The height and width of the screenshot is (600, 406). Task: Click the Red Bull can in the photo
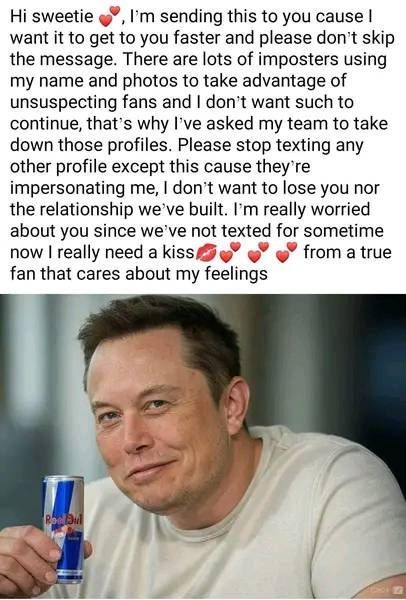(x=64, y=530)
